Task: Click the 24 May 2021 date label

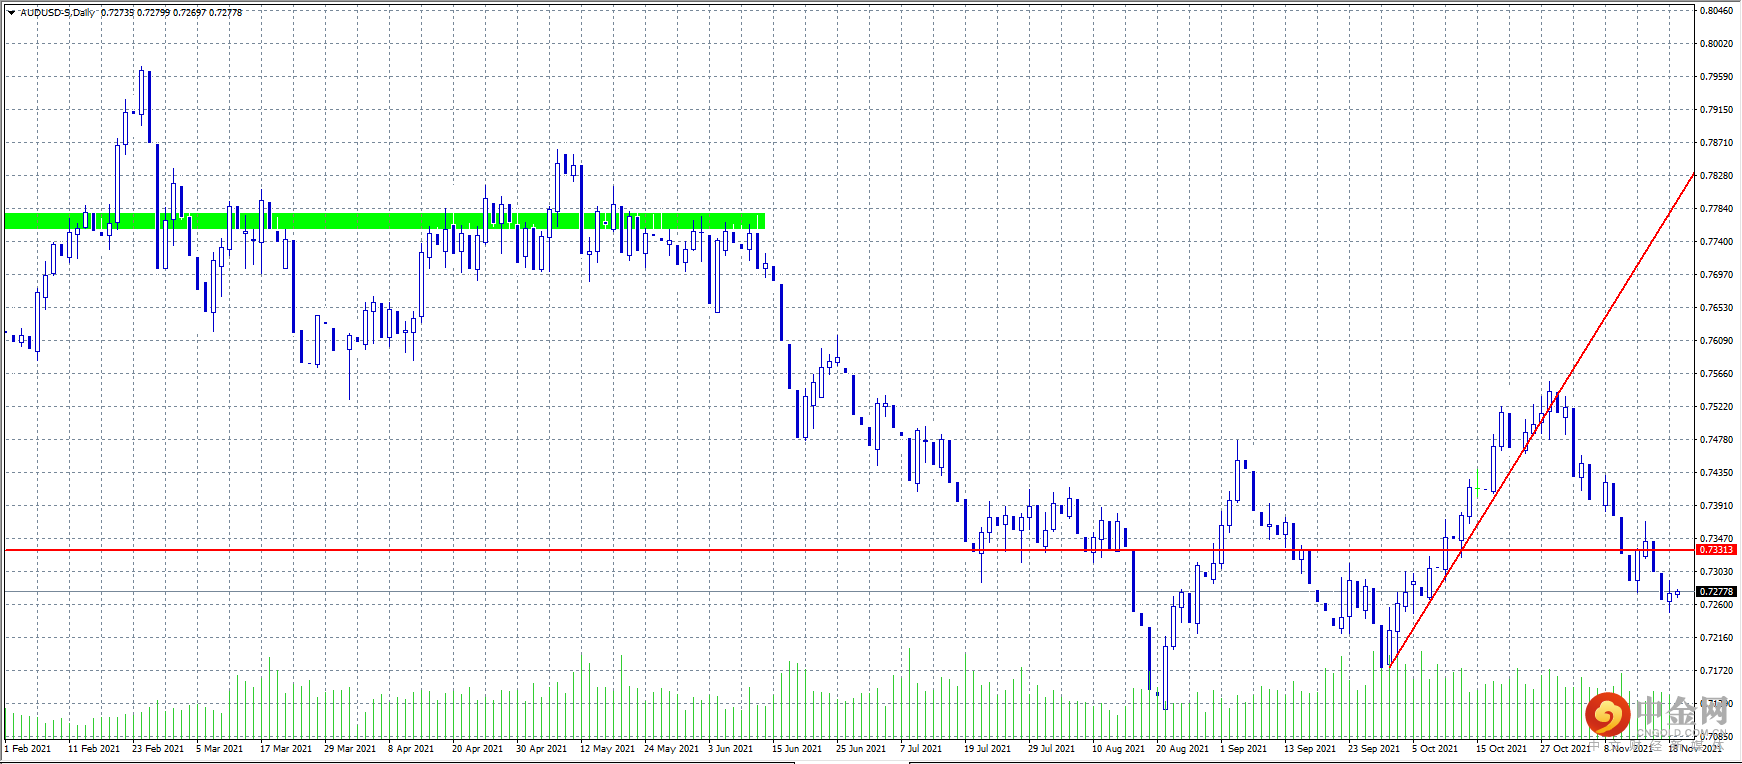Action: coord(671,748)
